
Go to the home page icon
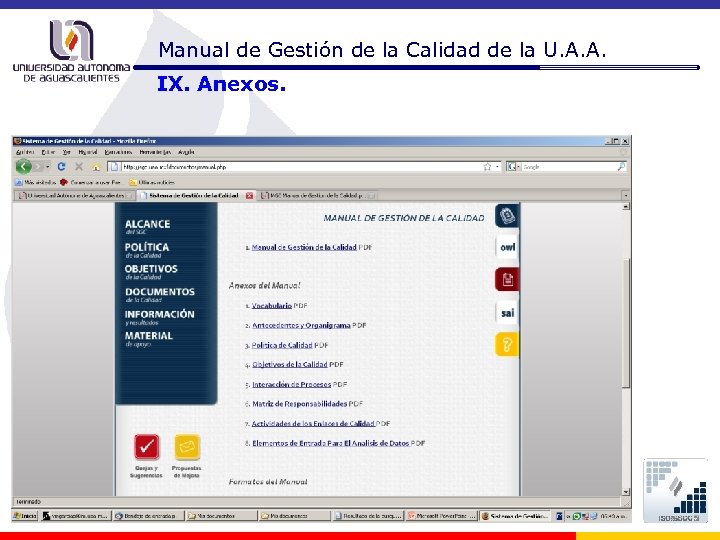[x=96, y=167]
